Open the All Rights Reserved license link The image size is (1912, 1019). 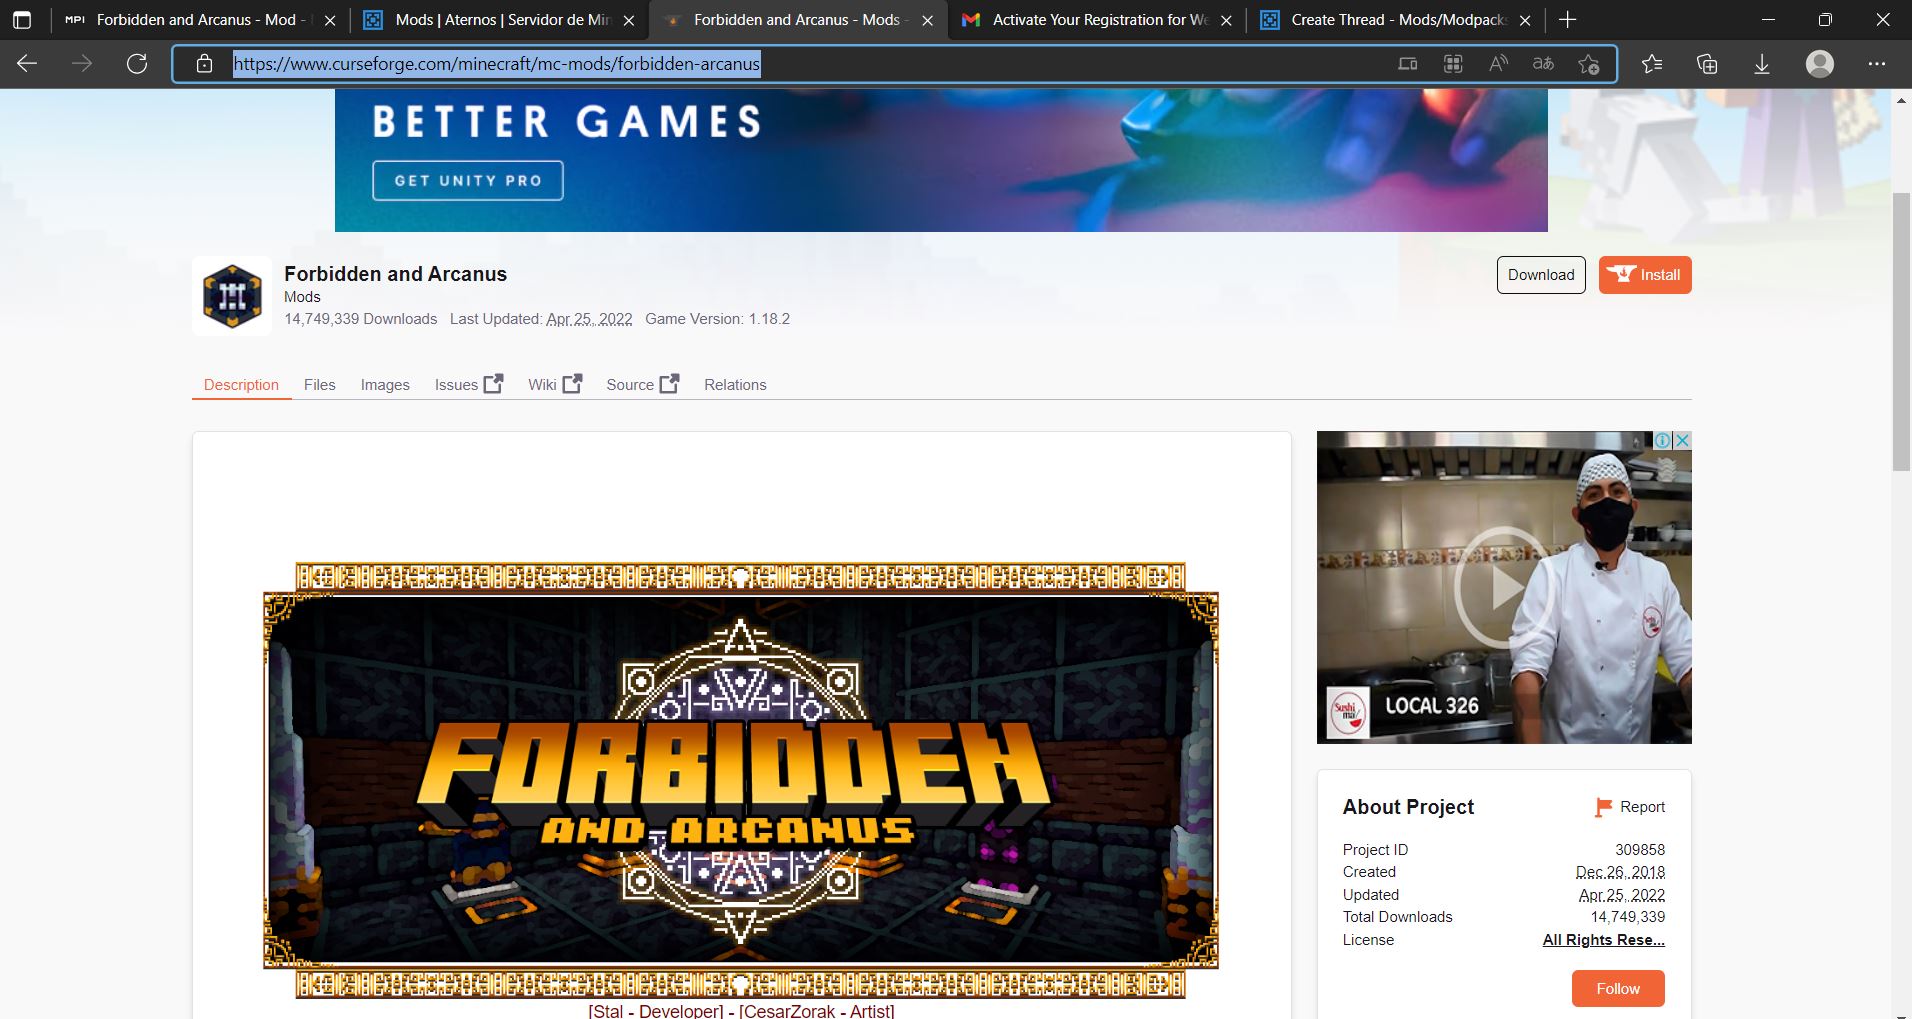tap(1603, 940)
